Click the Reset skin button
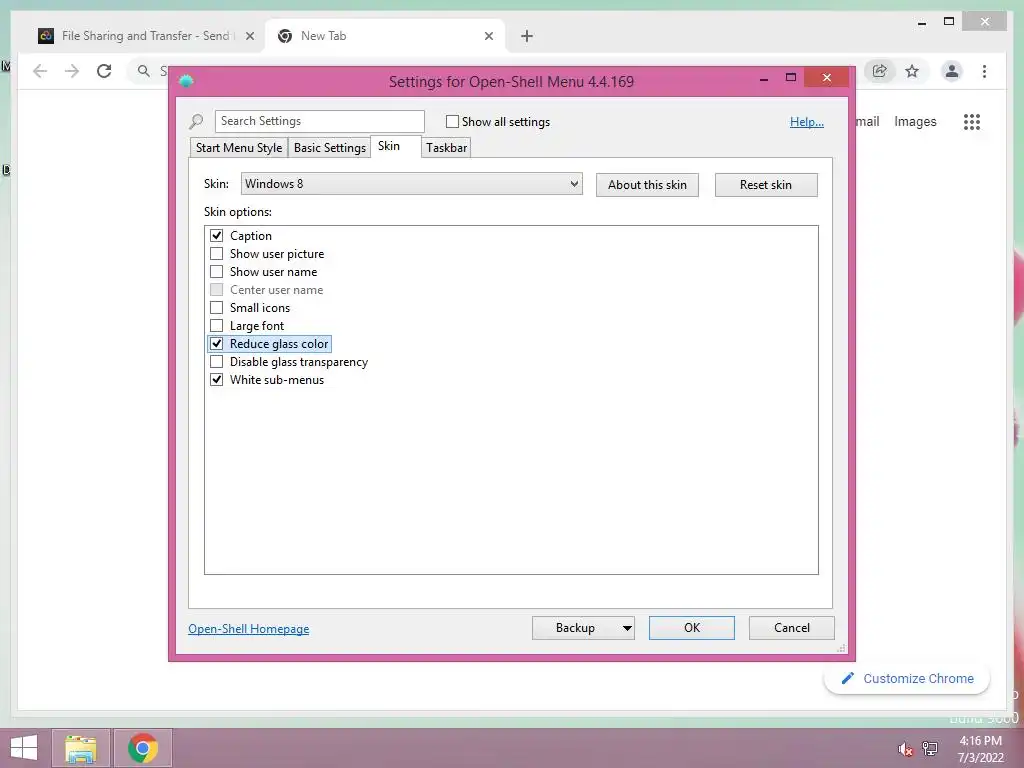Viewport: 1024px width, 768px height. coord(766,185)
